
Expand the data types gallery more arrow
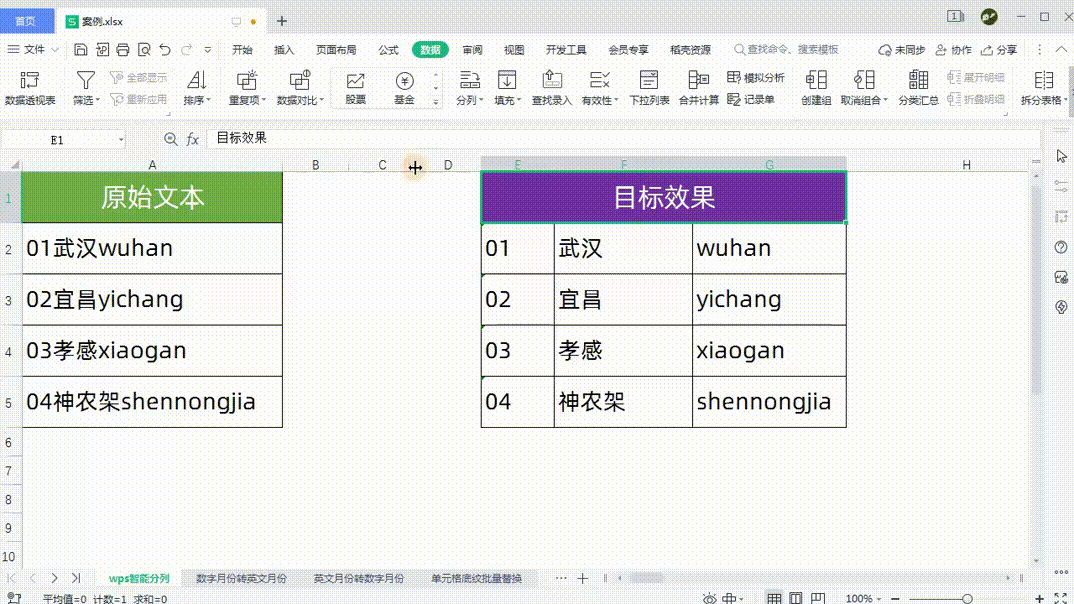[436, 101]
